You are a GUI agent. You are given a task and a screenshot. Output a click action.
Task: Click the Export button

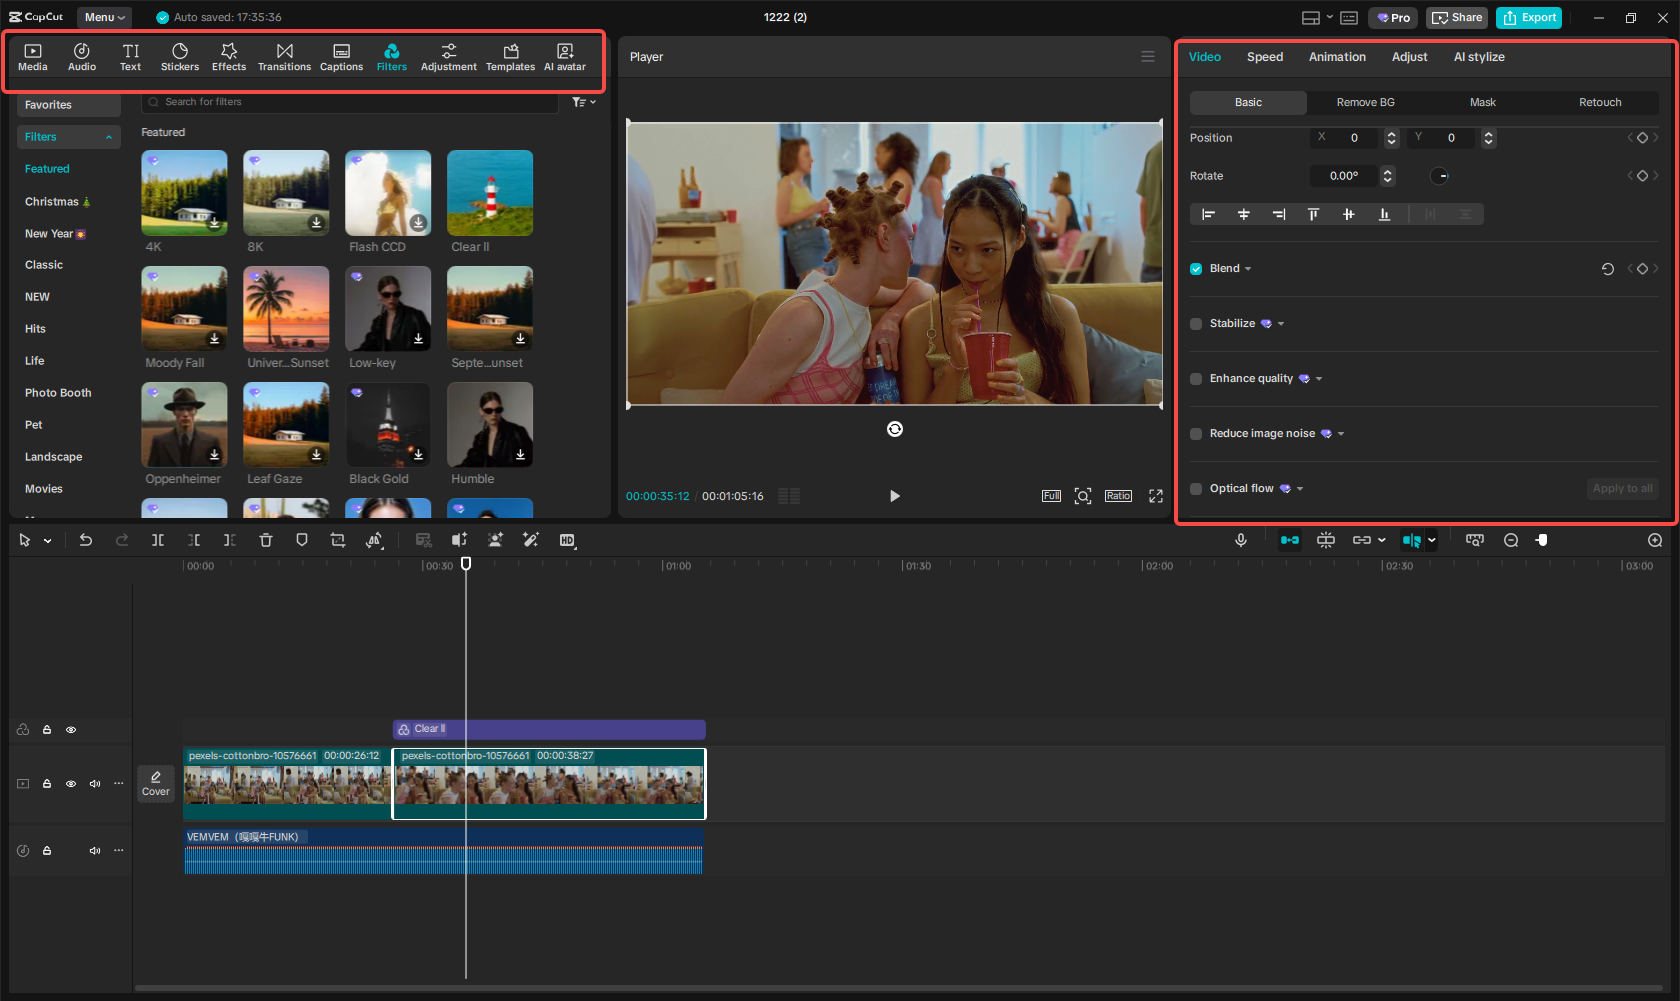tap(1528, 17)
